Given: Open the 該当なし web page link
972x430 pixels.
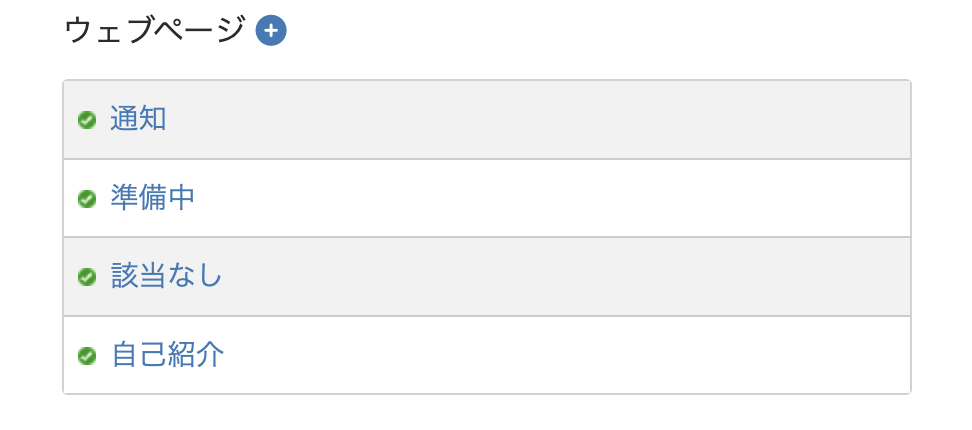Looking at the screenshot, I should (x=166, y=276).
